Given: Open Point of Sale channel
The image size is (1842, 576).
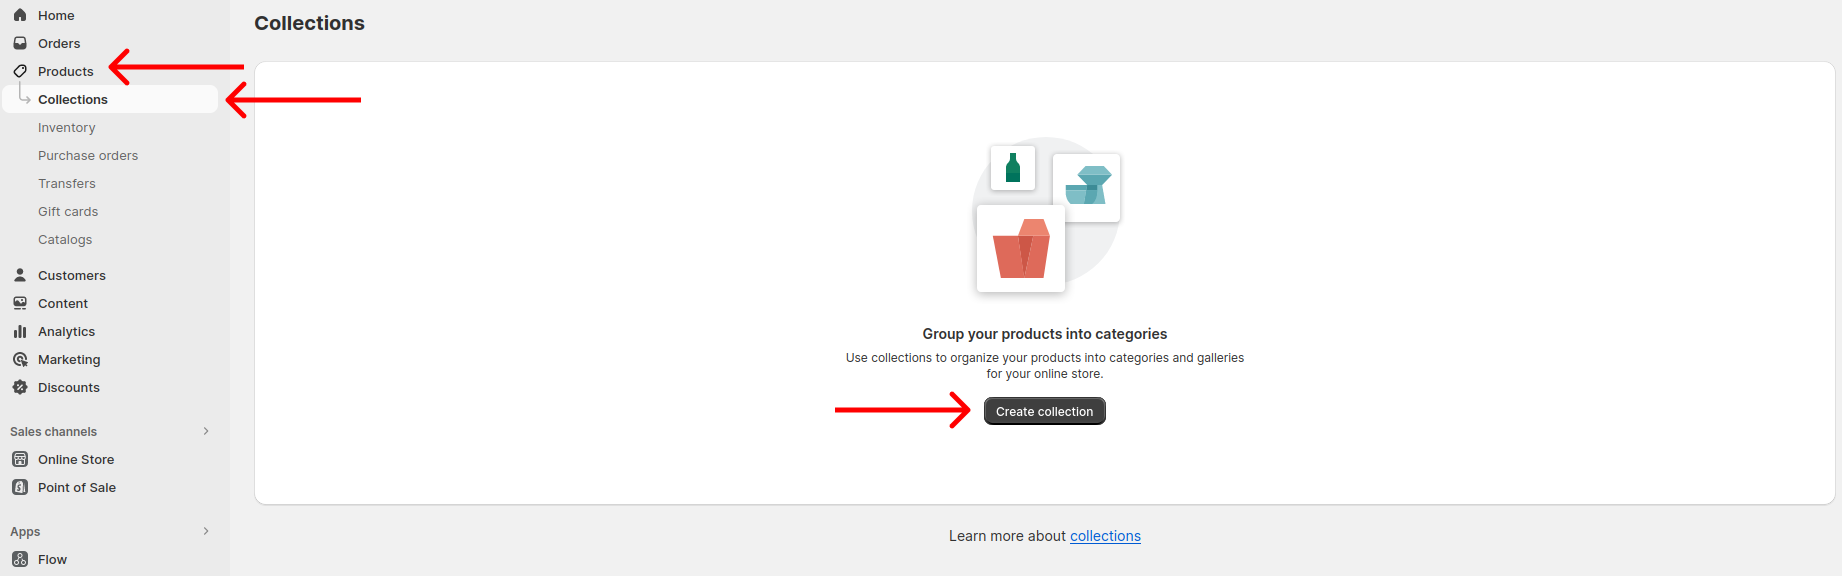Looking at the screenshot, I should [77, 487].
